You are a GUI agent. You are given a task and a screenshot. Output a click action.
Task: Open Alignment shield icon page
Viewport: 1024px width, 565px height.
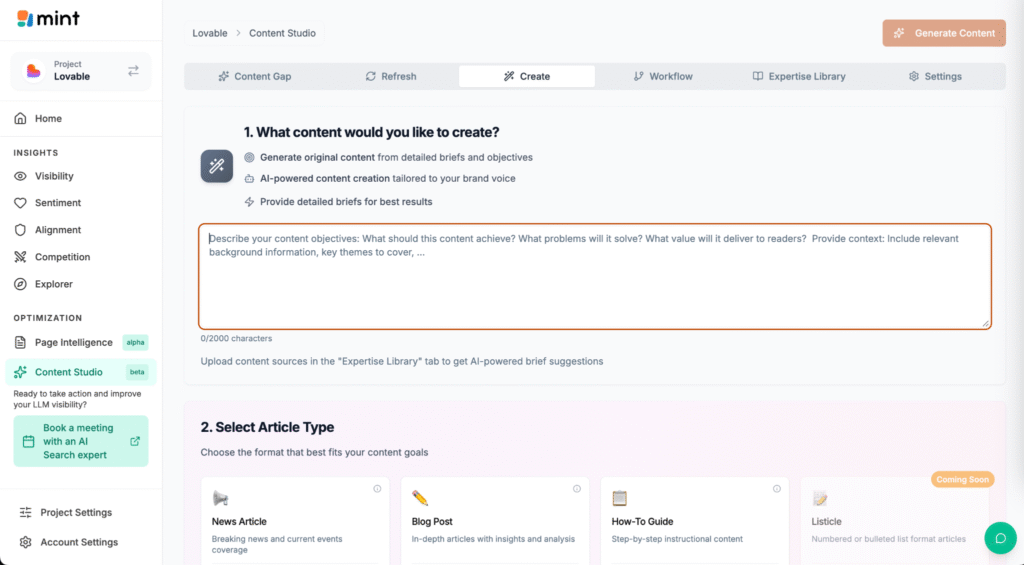(57, 230)
